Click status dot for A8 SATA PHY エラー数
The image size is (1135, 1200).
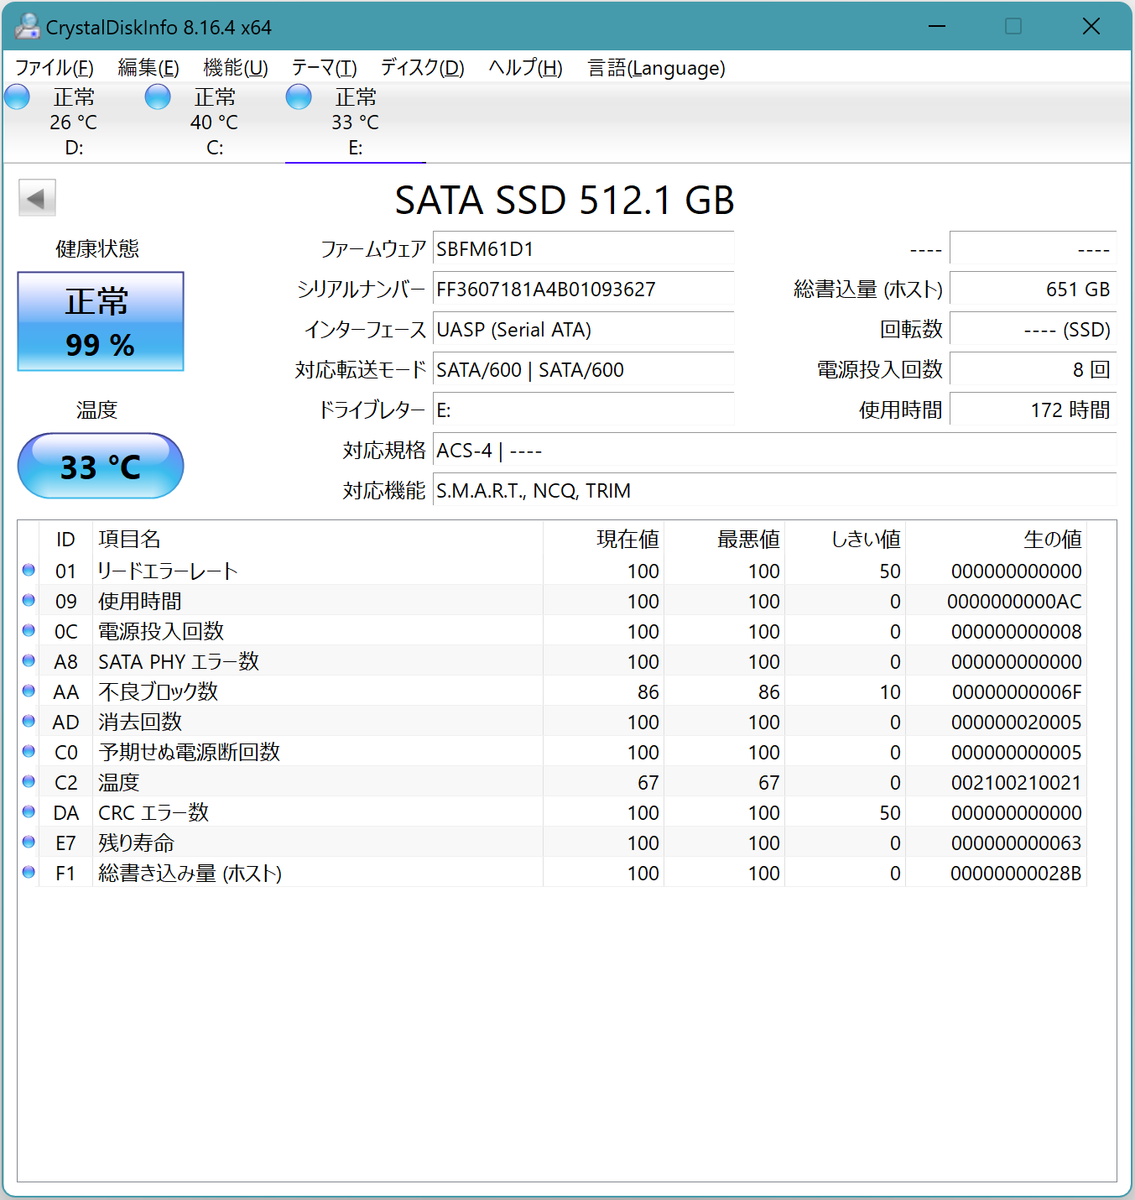[x=29, y=661]
